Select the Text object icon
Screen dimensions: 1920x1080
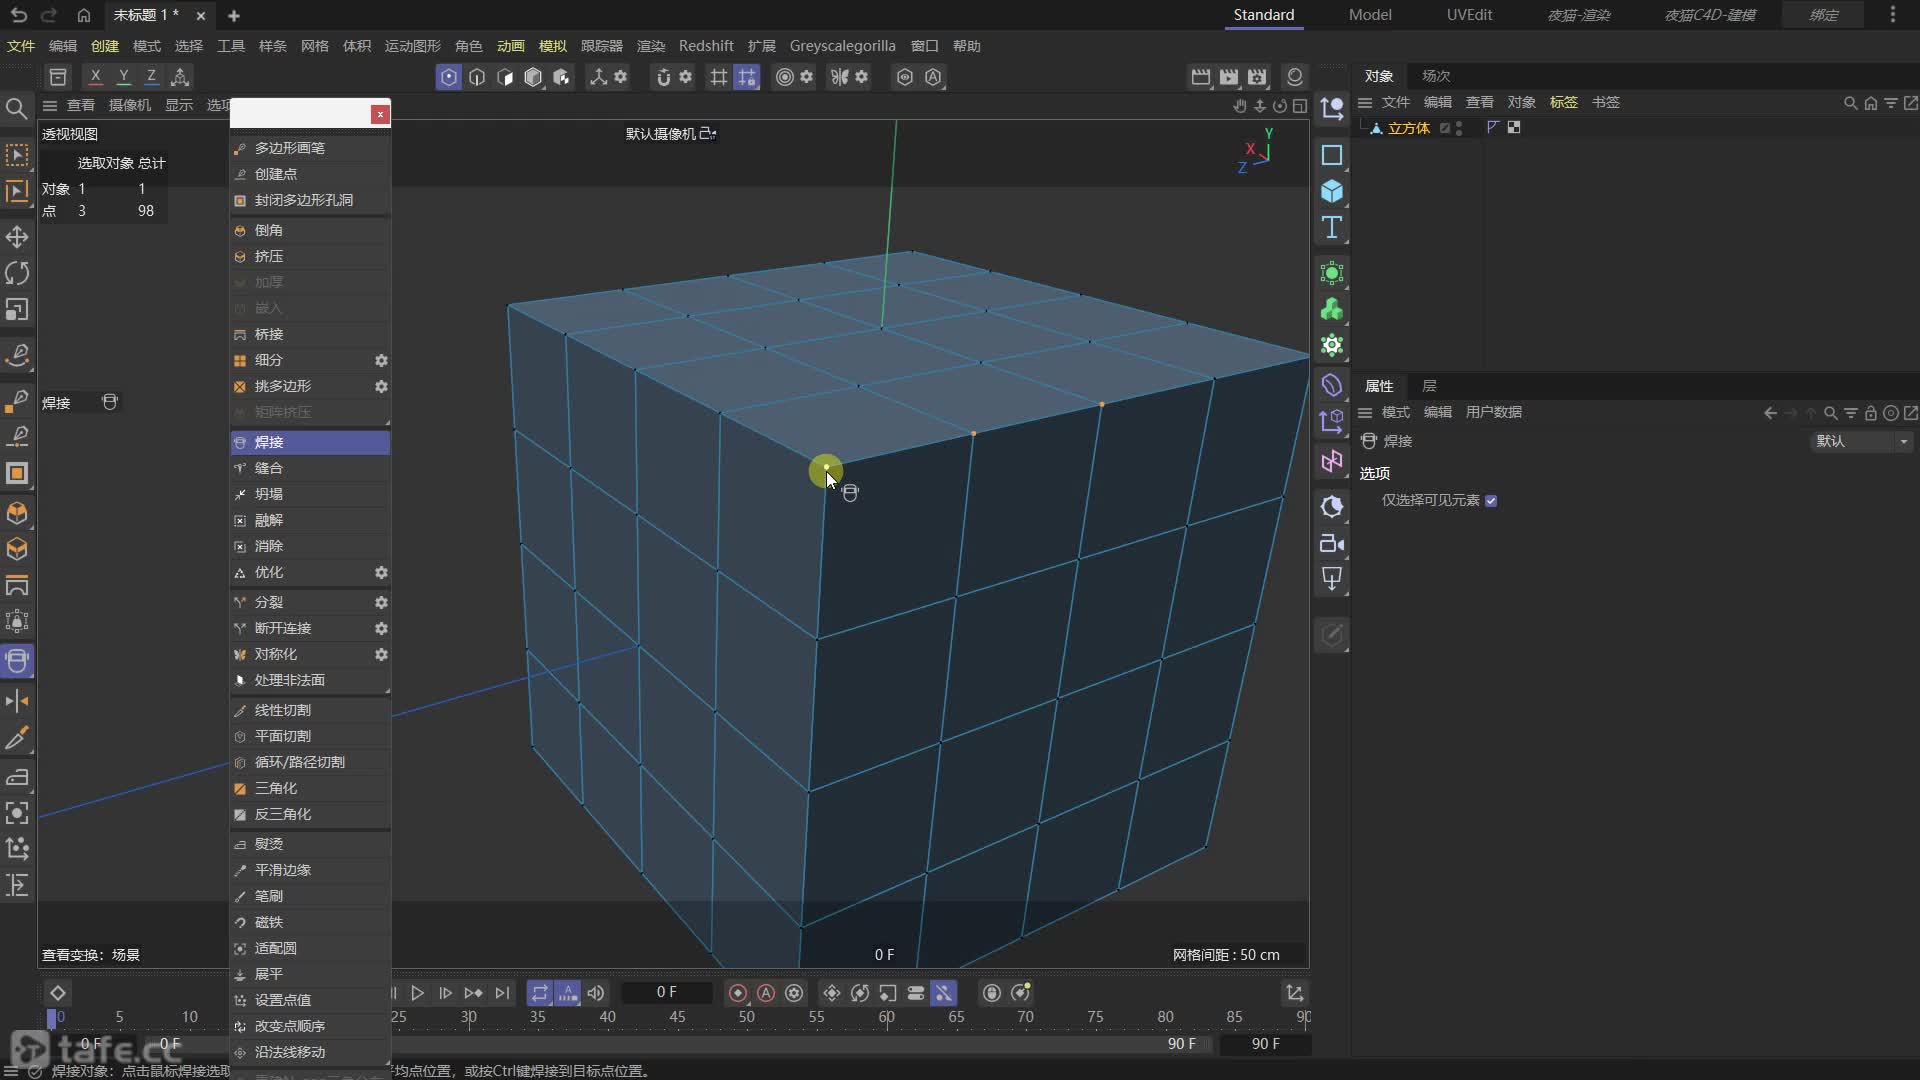(1332, 227)
